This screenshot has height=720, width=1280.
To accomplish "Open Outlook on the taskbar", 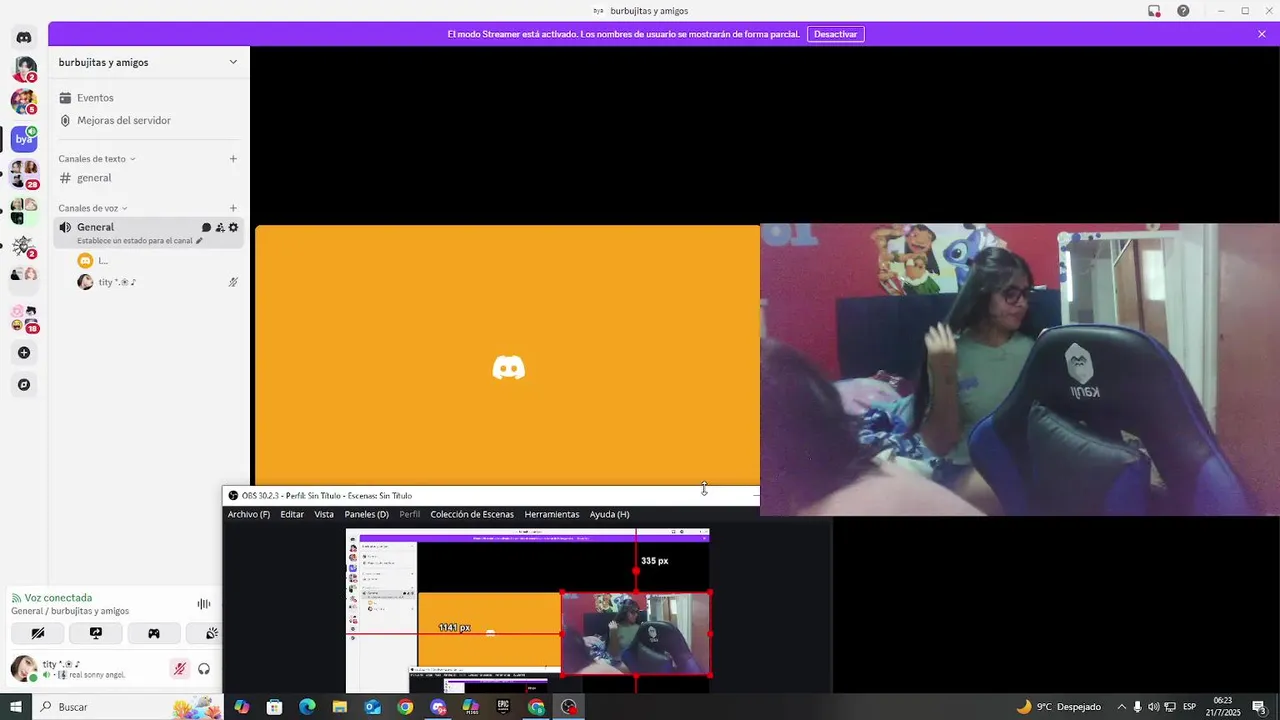I will click(x=372, y=707).
